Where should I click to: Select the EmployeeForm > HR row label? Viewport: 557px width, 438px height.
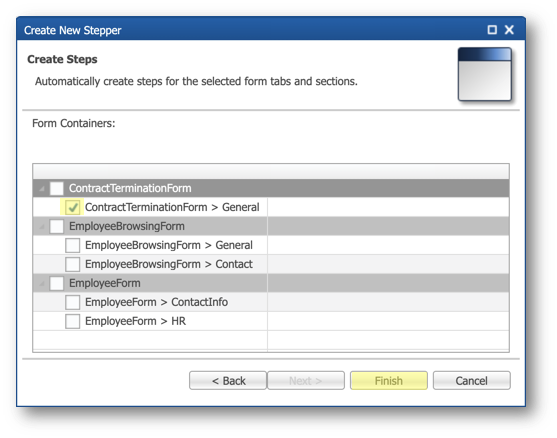pyautogui.click(x=135, y=321)
